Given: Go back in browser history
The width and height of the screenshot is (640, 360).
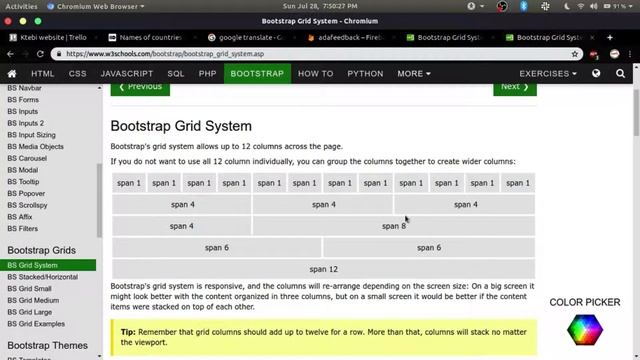Looking at the screenshot, I should [10, 54].
